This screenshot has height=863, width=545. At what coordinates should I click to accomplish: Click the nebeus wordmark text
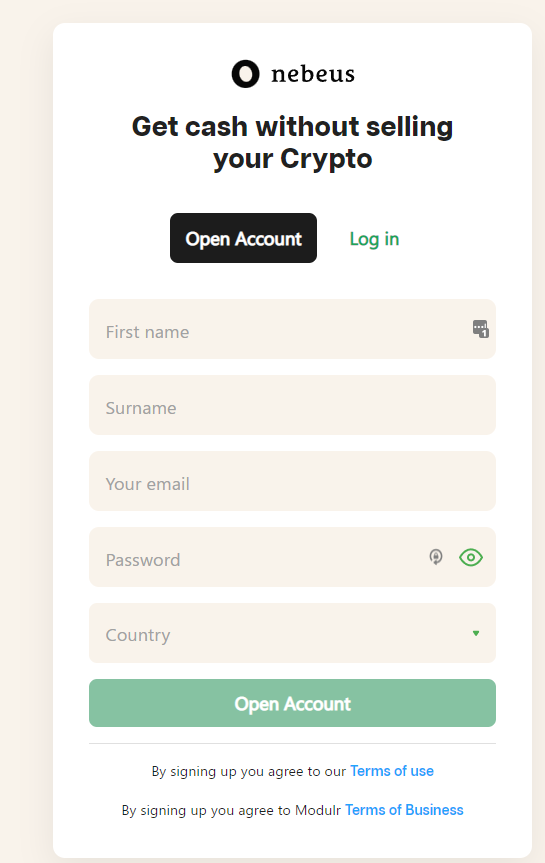313,74
